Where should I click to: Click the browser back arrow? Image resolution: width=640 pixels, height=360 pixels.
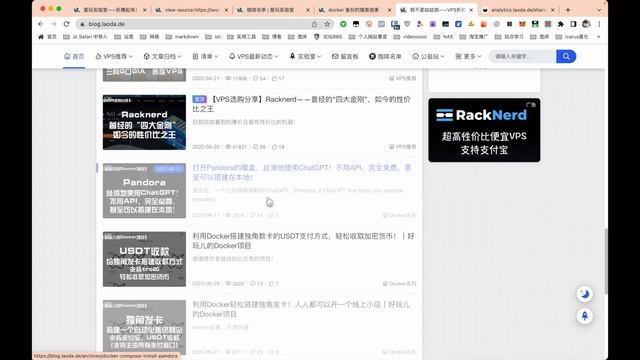41,24
